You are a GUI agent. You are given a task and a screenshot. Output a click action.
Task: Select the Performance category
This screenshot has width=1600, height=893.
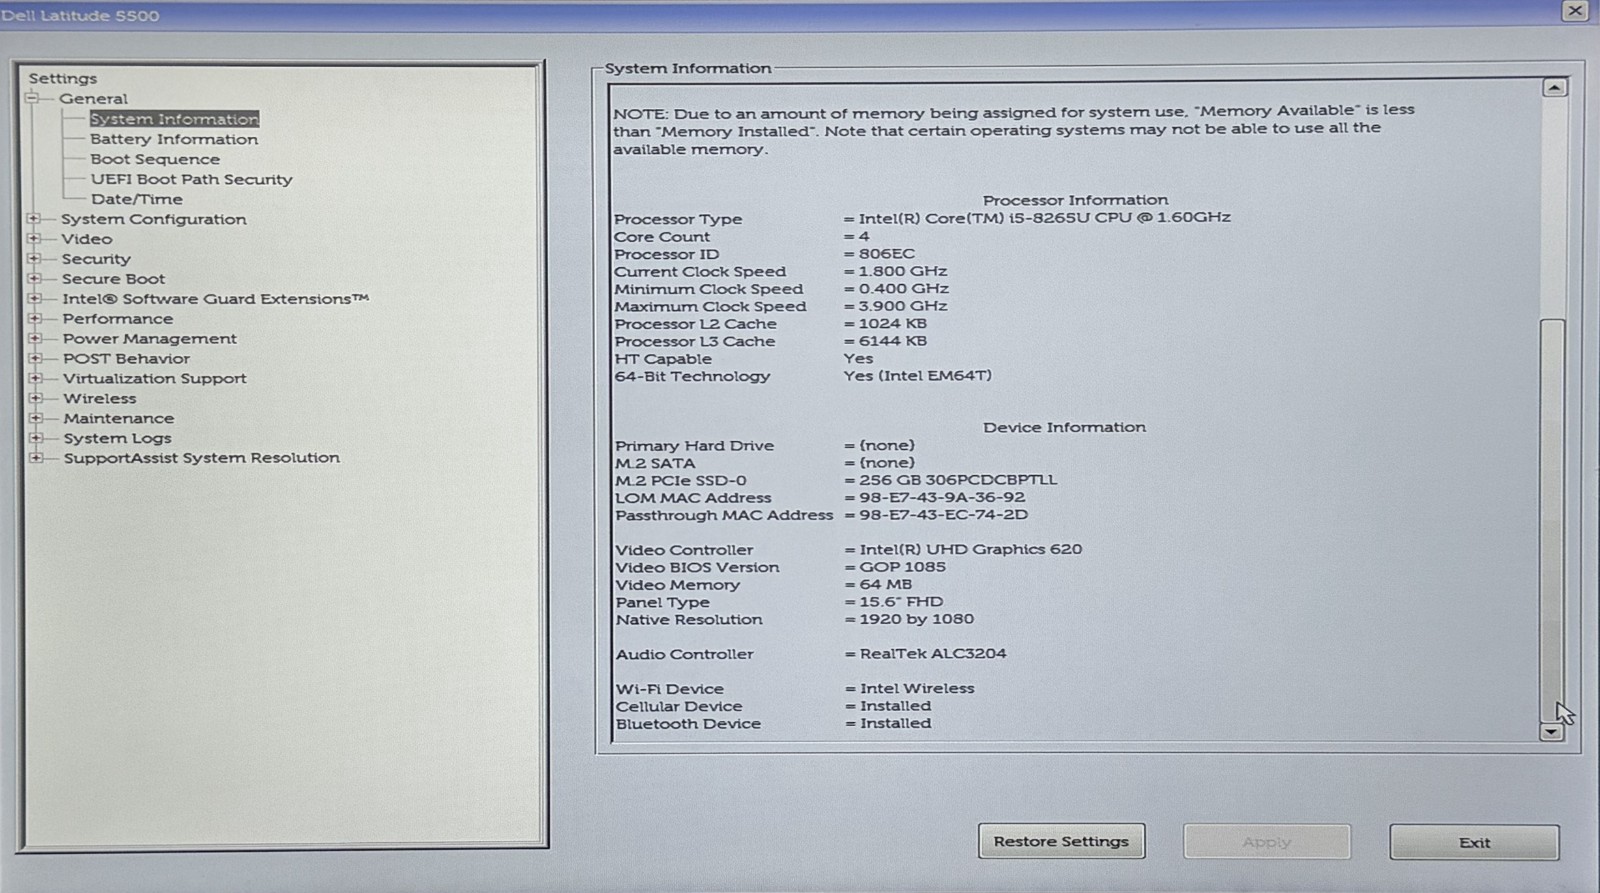click(118, 319)
